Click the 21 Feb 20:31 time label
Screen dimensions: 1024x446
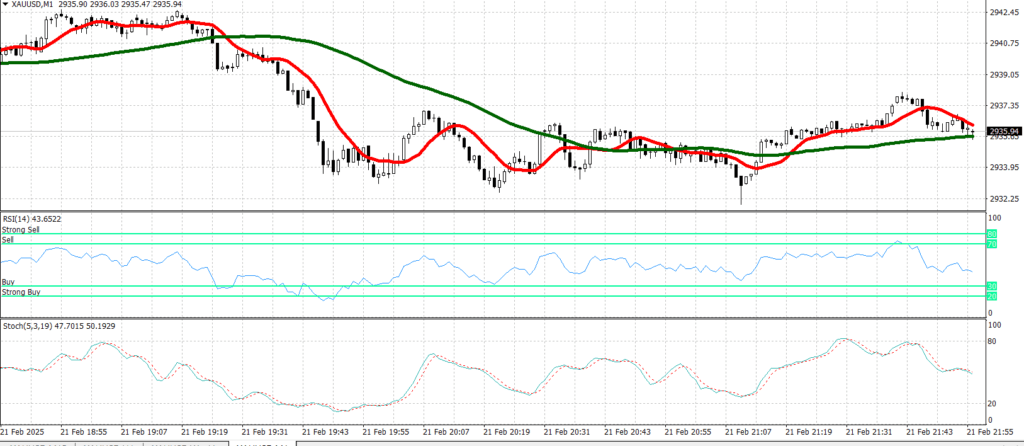pos(566,432)
